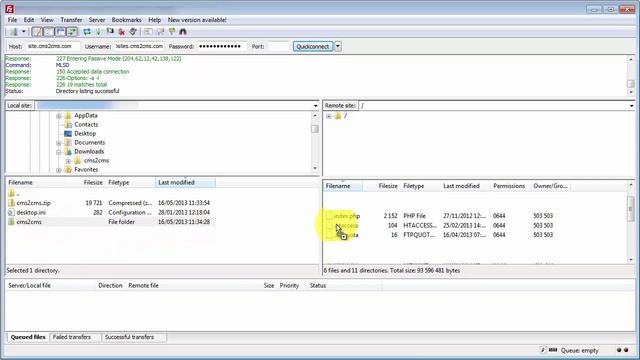This screenshot has height=360, width=640.
Task: Expand the Documents folder in local tree
Action: (x=59, y=143)
